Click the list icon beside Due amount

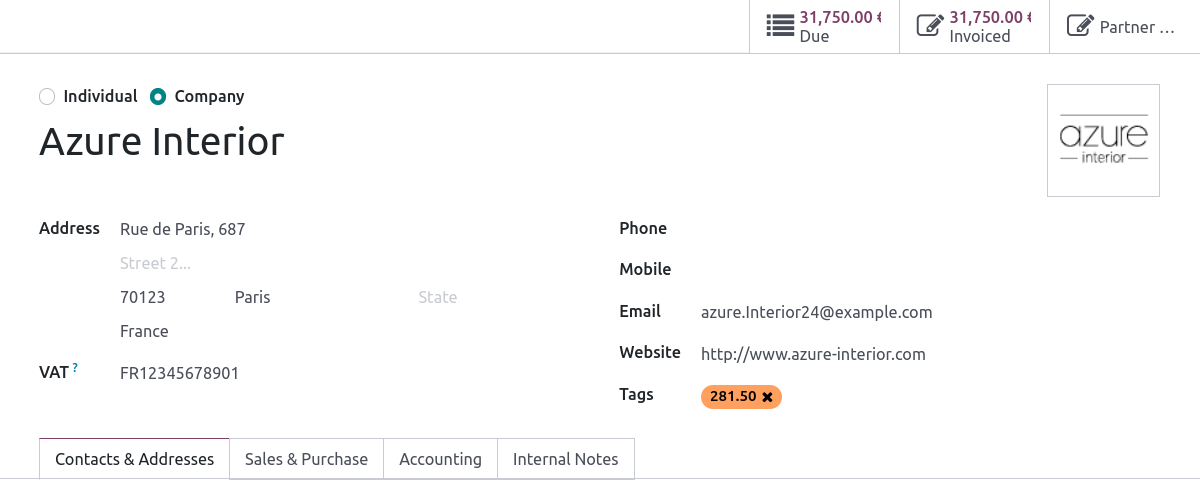click(780, 26)
